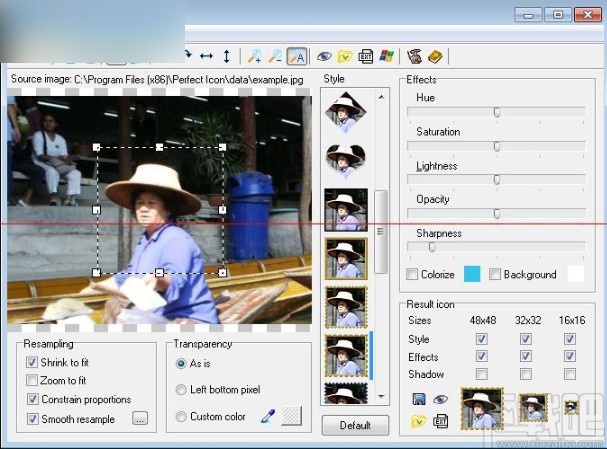Click the Default button

(x=355, y=425)
